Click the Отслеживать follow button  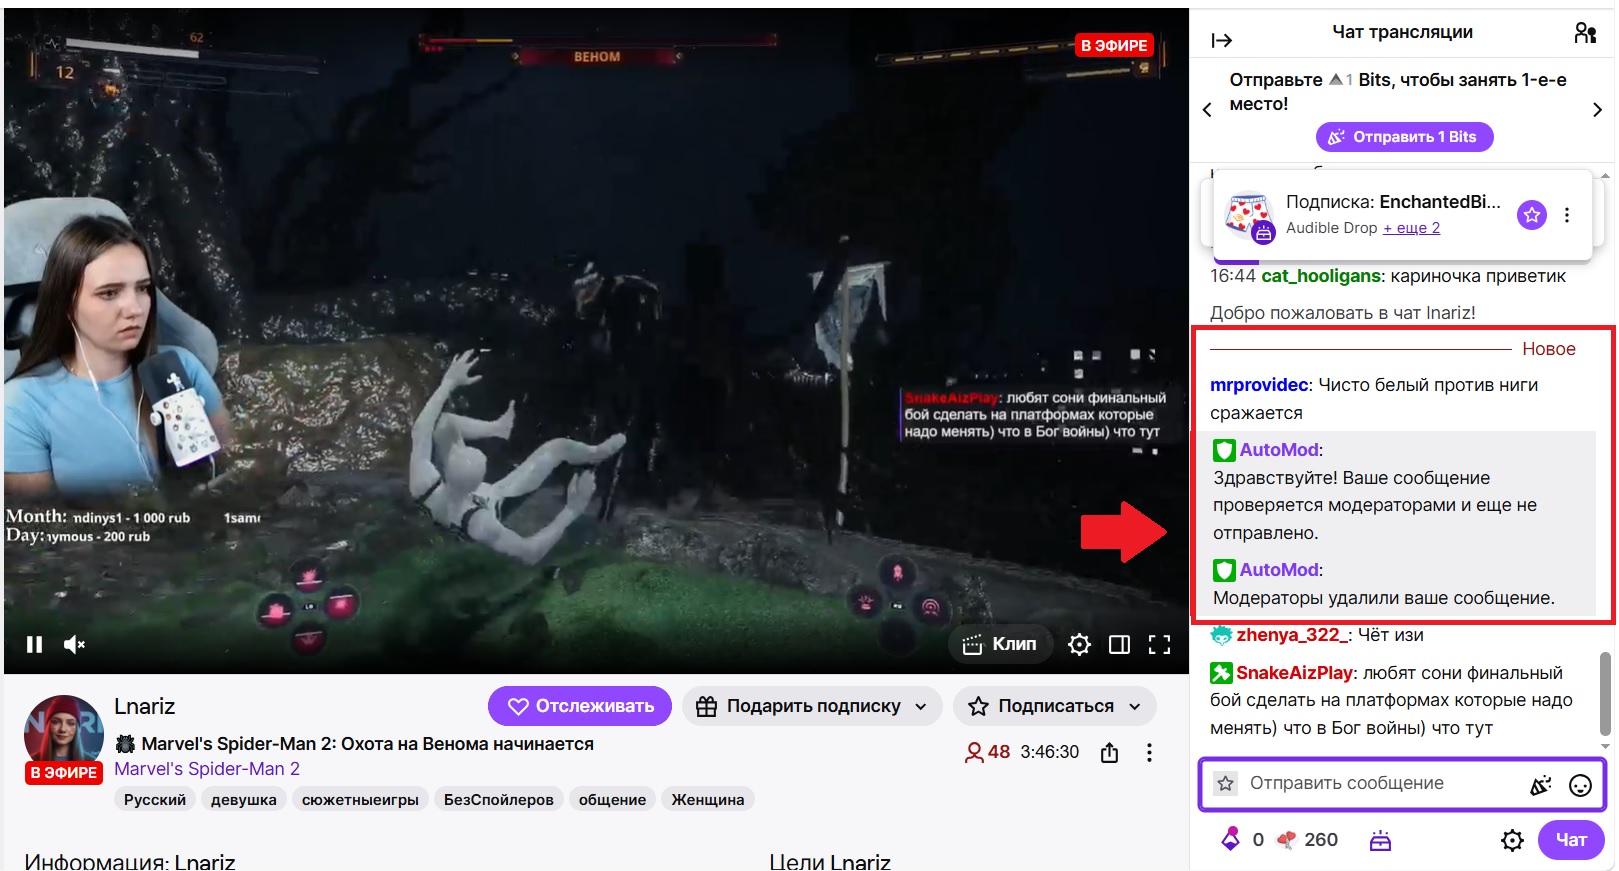pos(580,706)
